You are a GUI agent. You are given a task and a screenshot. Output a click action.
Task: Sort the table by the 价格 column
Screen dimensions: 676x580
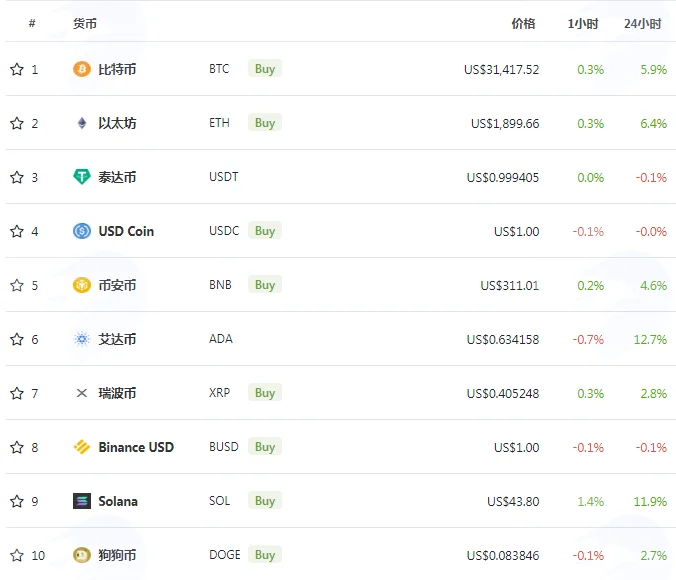pos(523,24)
